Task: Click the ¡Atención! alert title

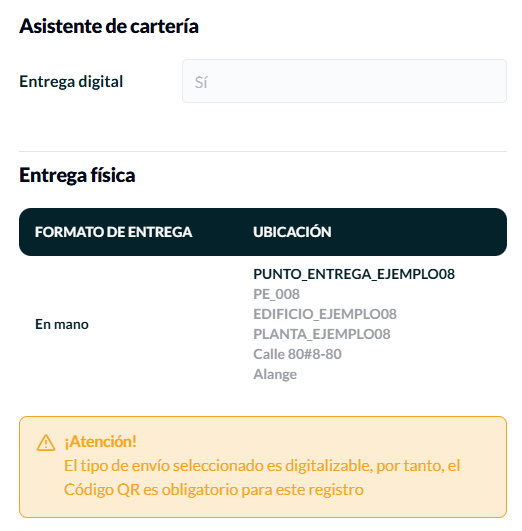Action: coord(101,441)
